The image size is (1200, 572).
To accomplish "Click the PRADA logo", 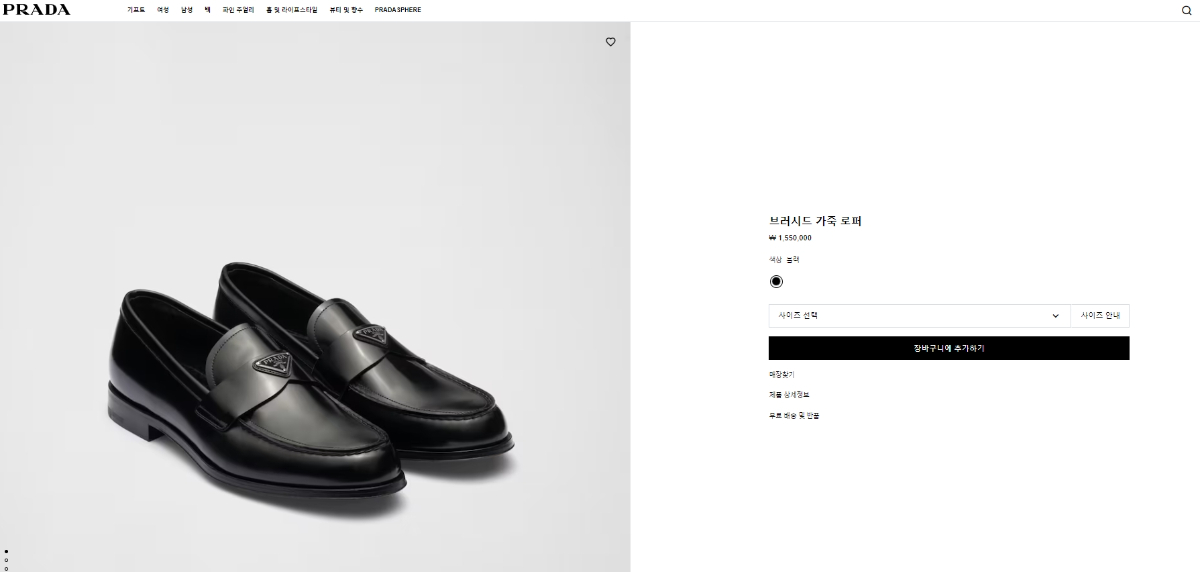I will [x=36, y=10].
